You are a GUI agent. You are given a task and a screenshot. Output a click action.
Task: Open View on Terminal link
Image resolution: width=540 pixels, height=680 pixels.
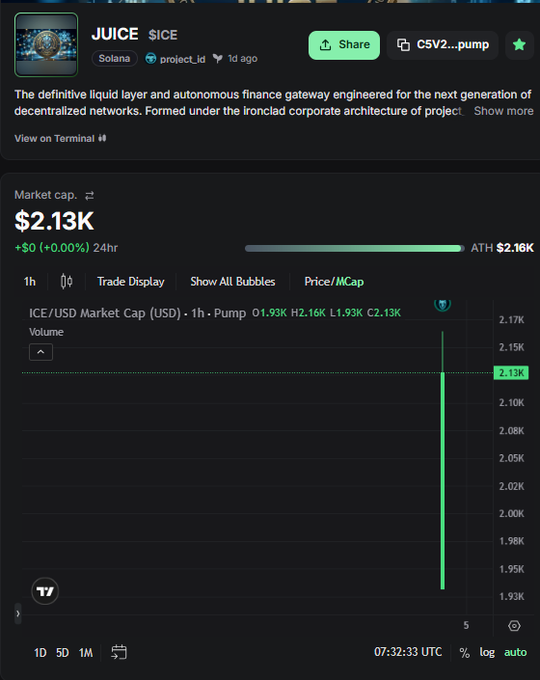60,138
